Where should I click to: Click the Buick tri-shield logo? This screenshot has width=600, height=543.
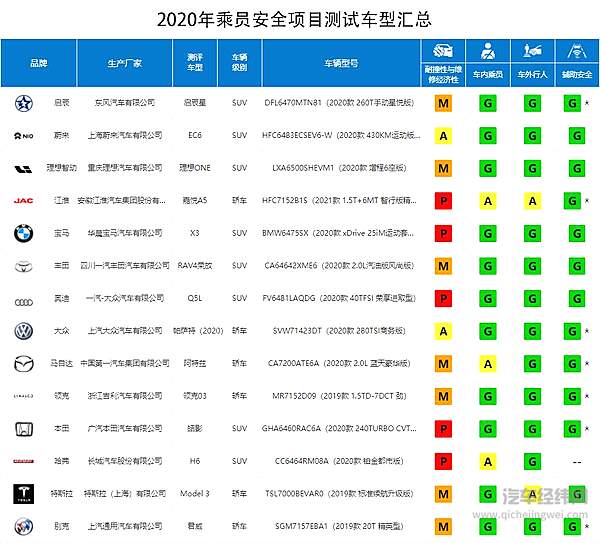24,527
